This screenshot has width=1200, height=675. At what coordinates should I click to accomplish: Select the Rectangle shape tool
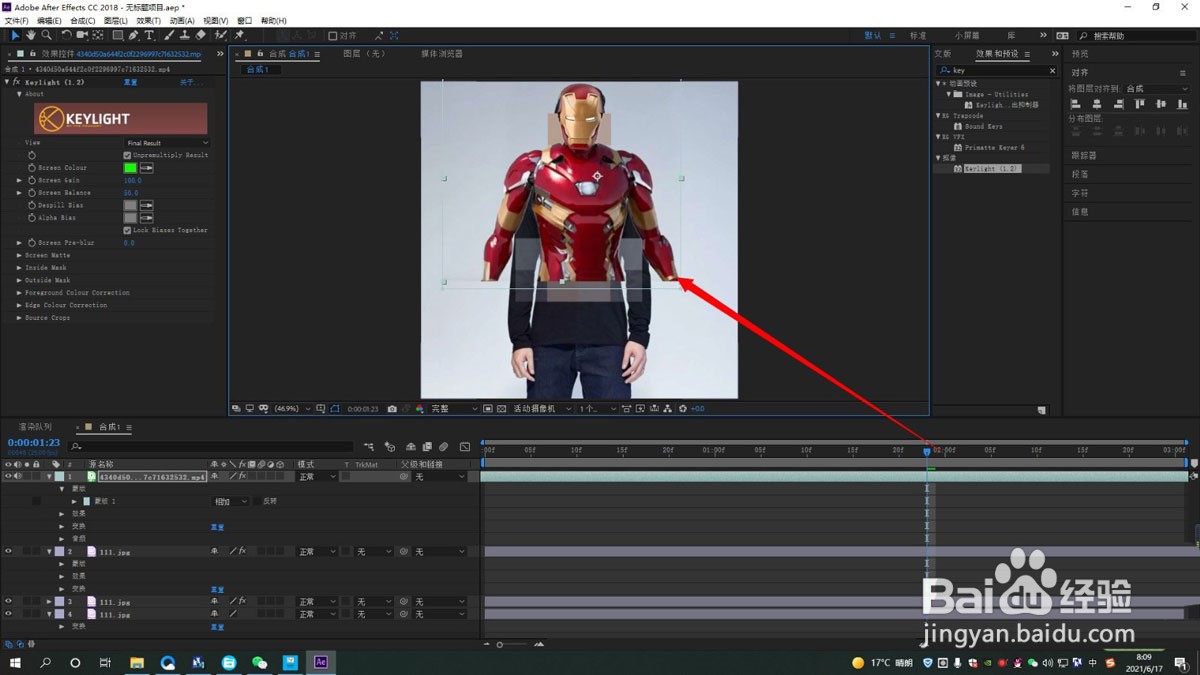point(117,35)
